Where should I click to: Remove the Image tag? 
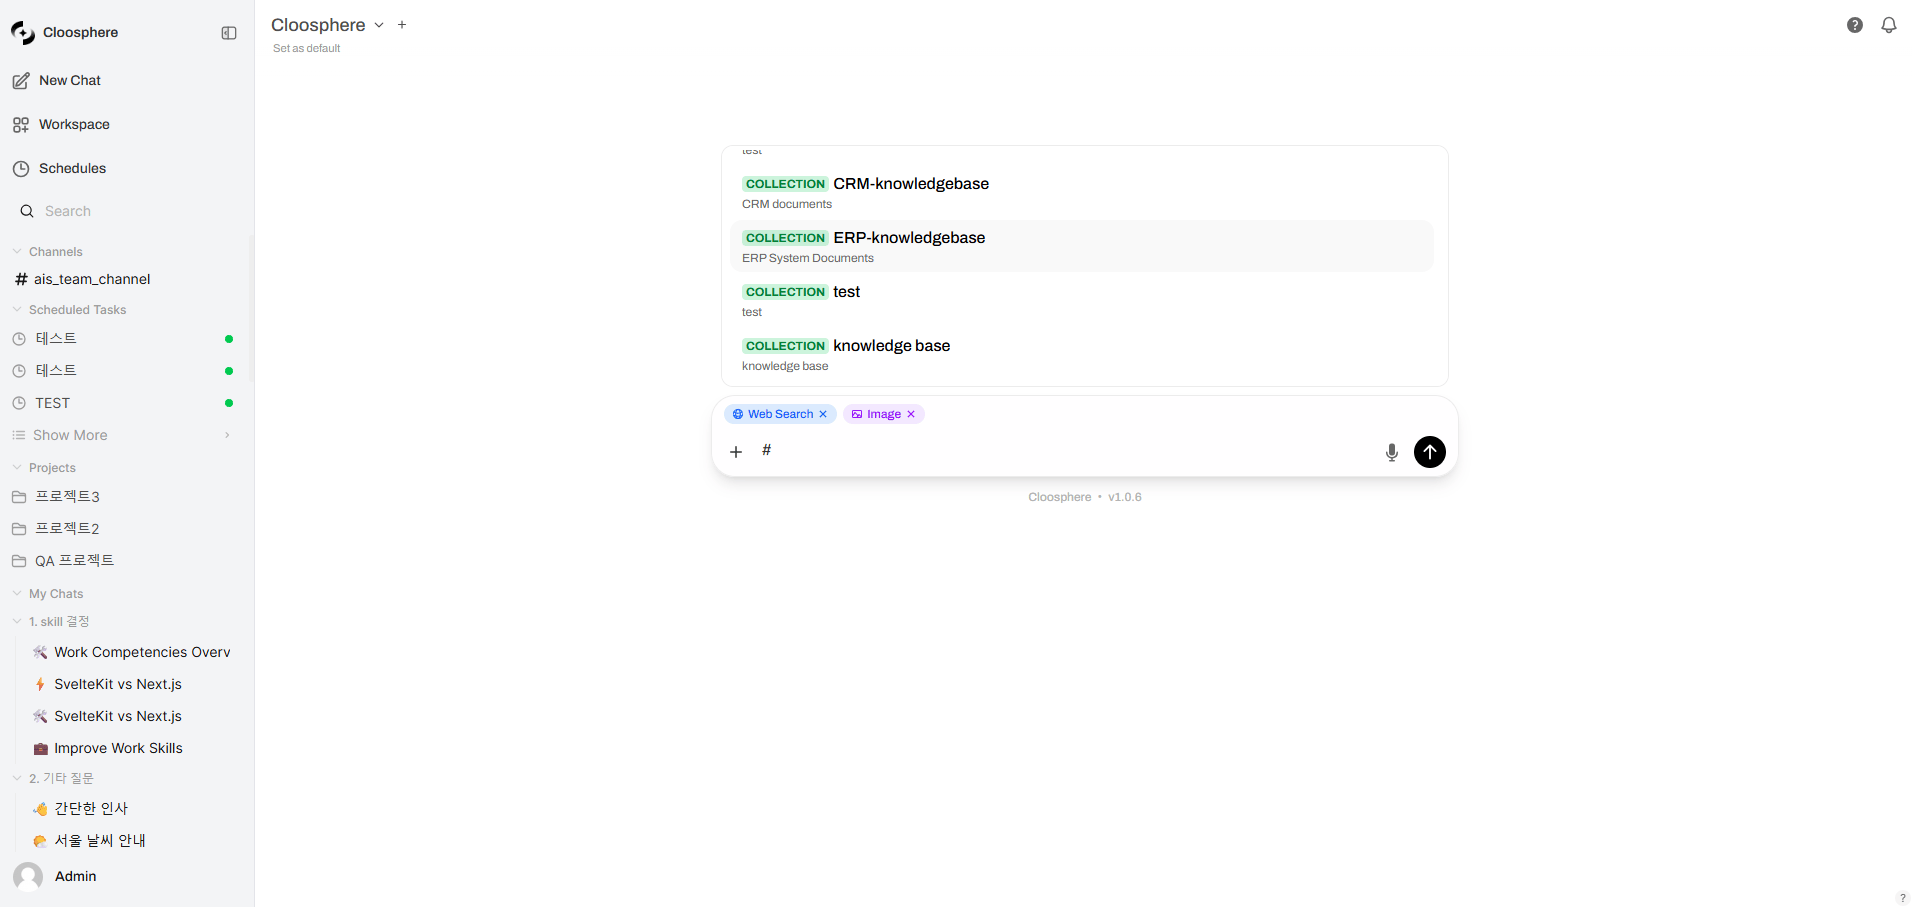(x=911, y=414)
